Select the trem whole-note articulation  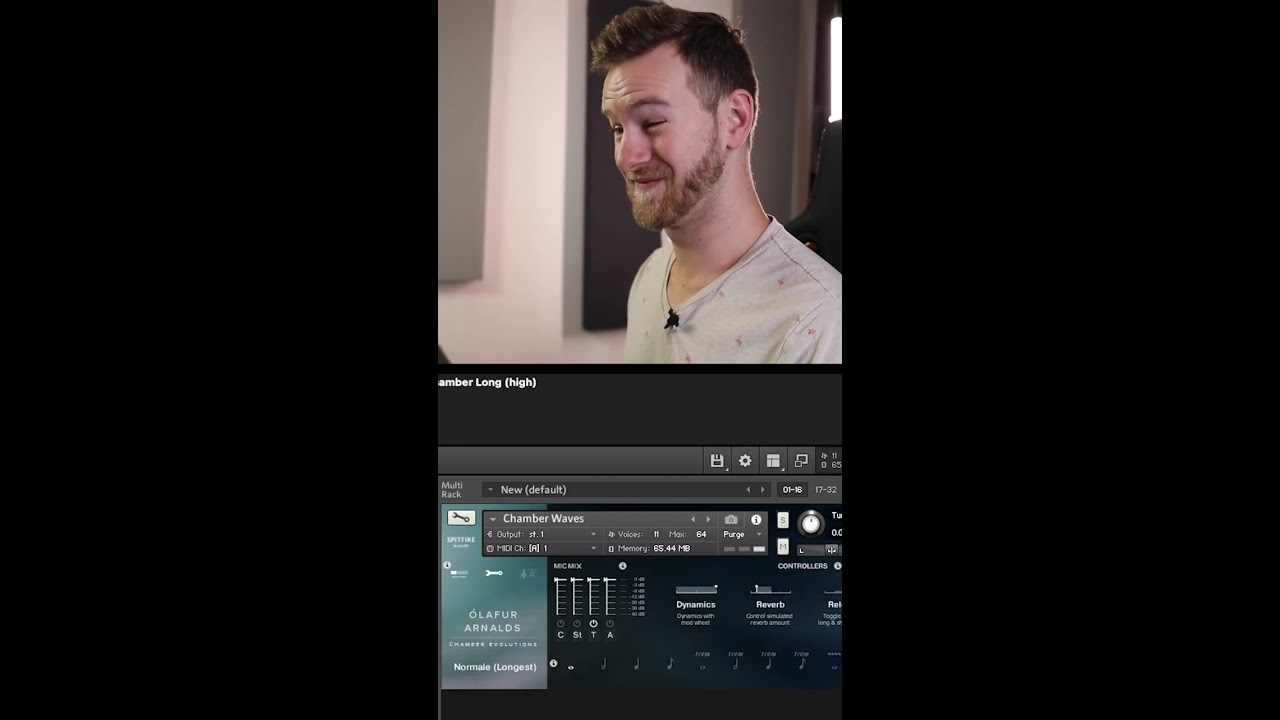pos(702,661)
